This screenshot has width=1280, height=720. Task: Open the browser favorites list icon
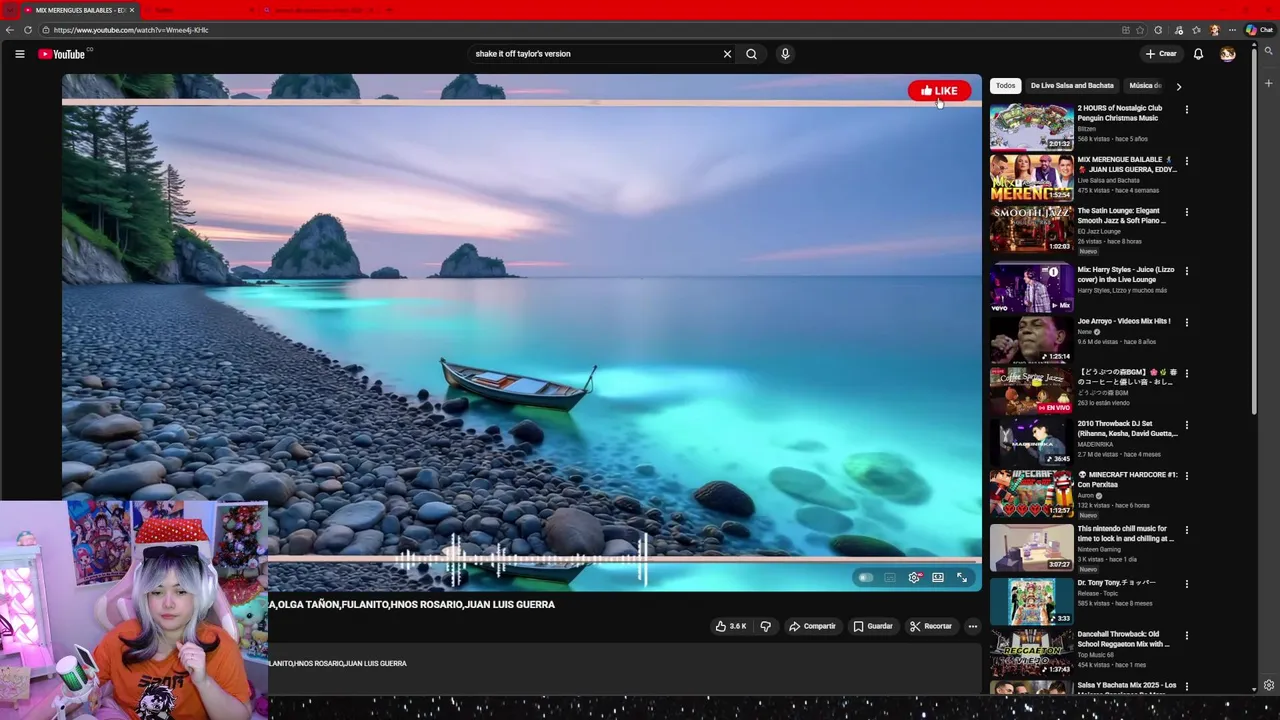(x=1196, y=30)
